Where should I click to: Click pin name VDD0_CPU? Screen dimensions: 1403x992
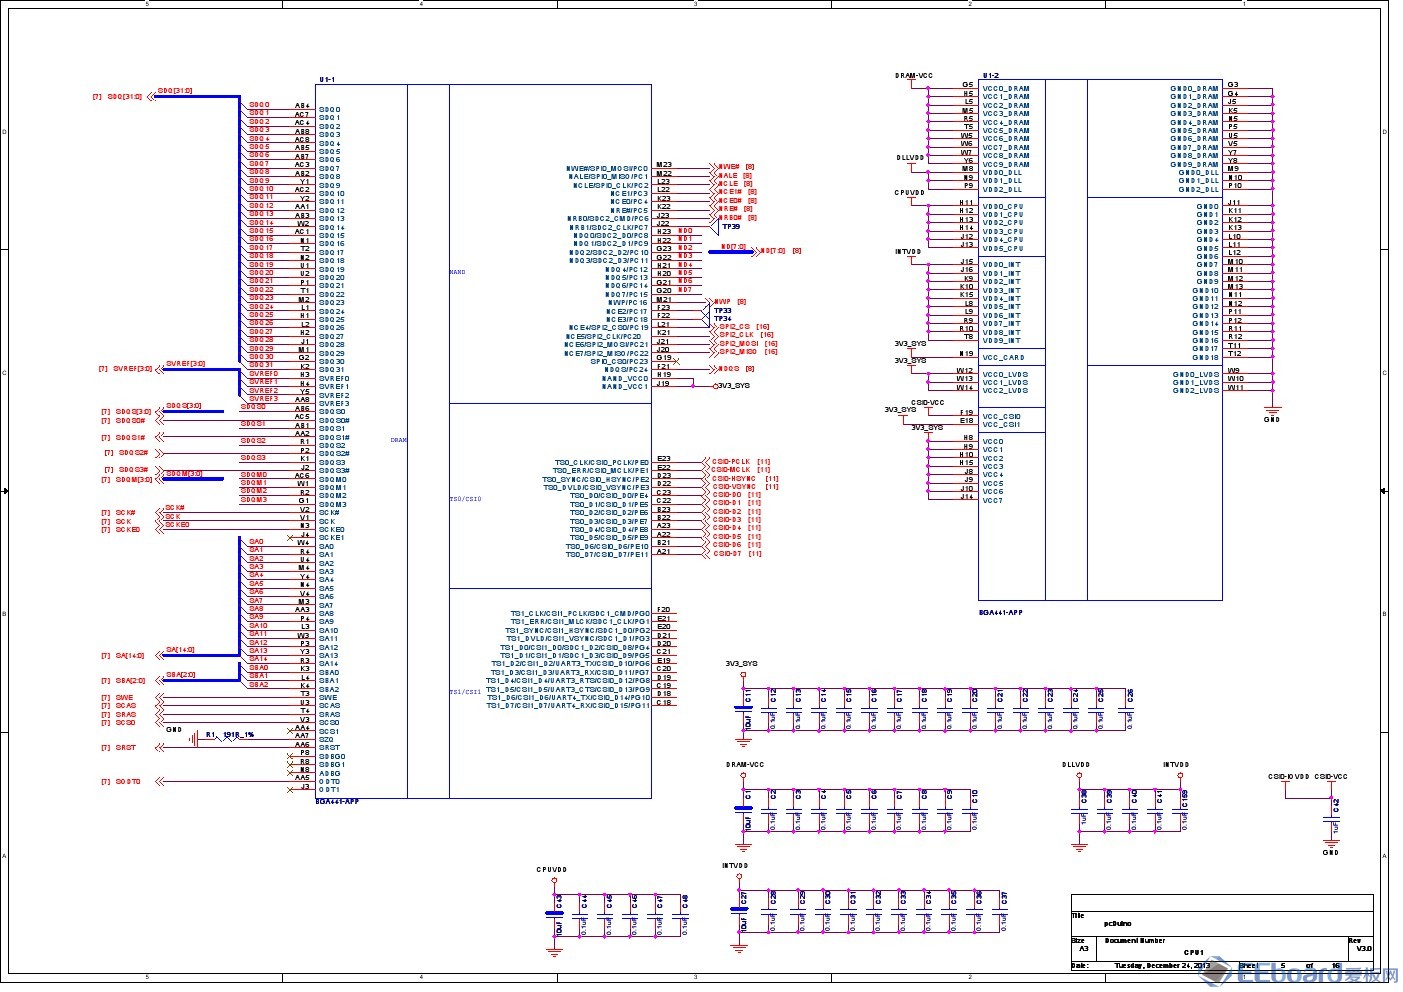point(1003,206)
